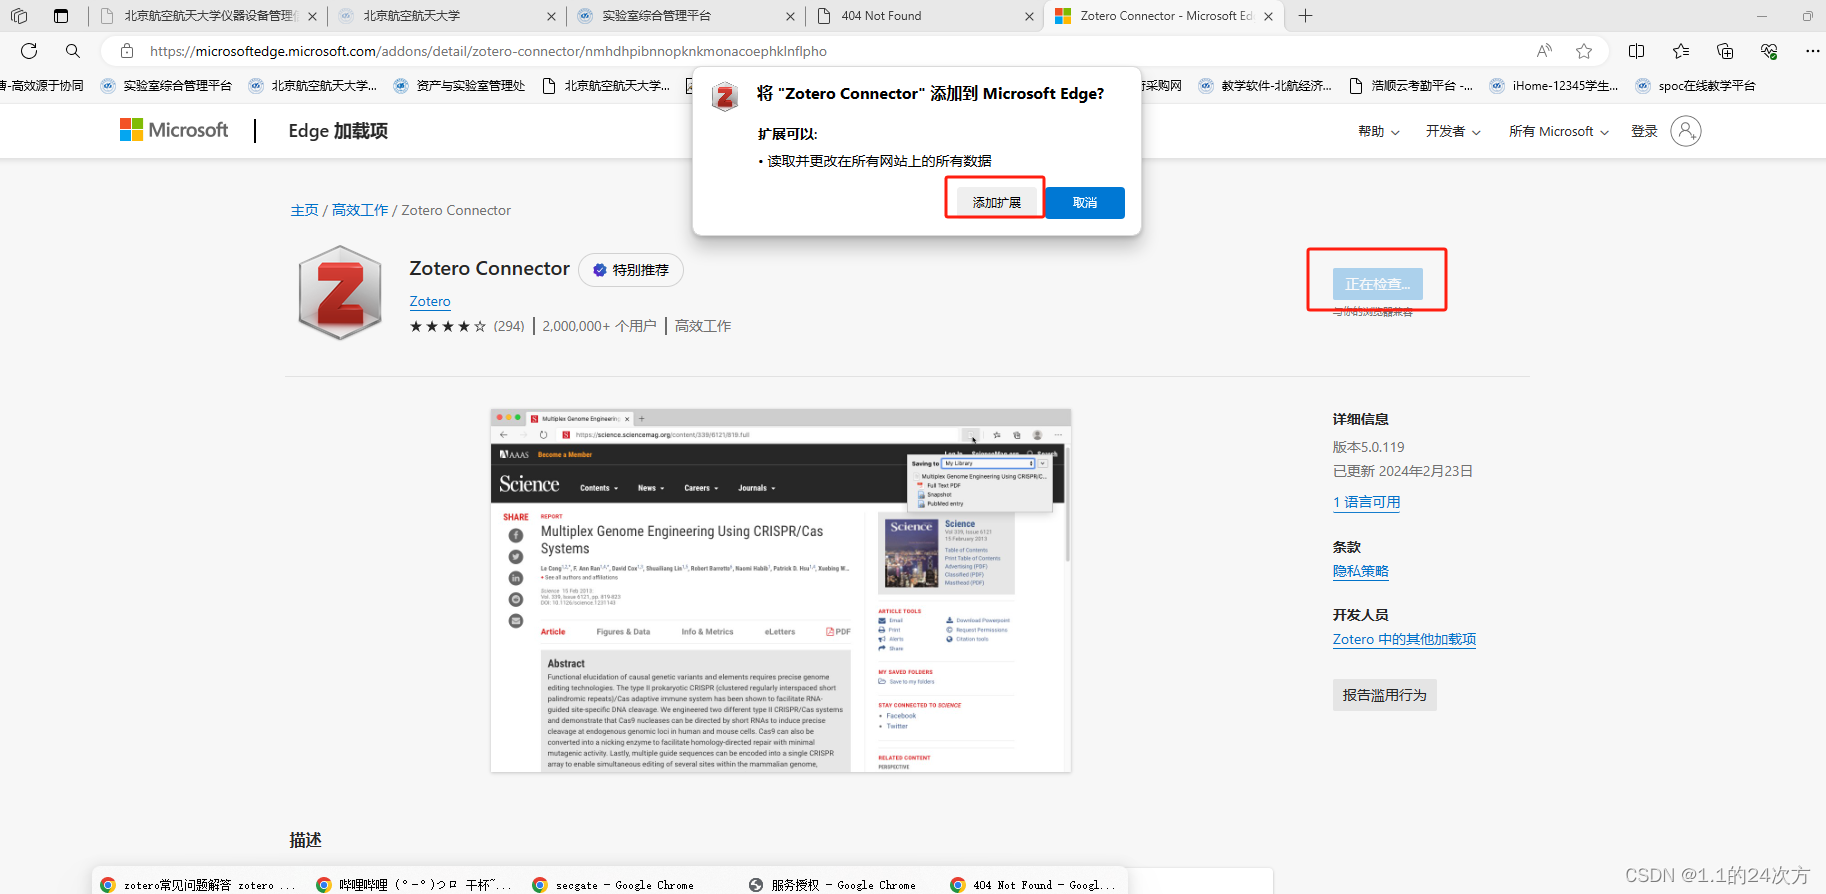Close the Zotero Connector tab

1269,16
